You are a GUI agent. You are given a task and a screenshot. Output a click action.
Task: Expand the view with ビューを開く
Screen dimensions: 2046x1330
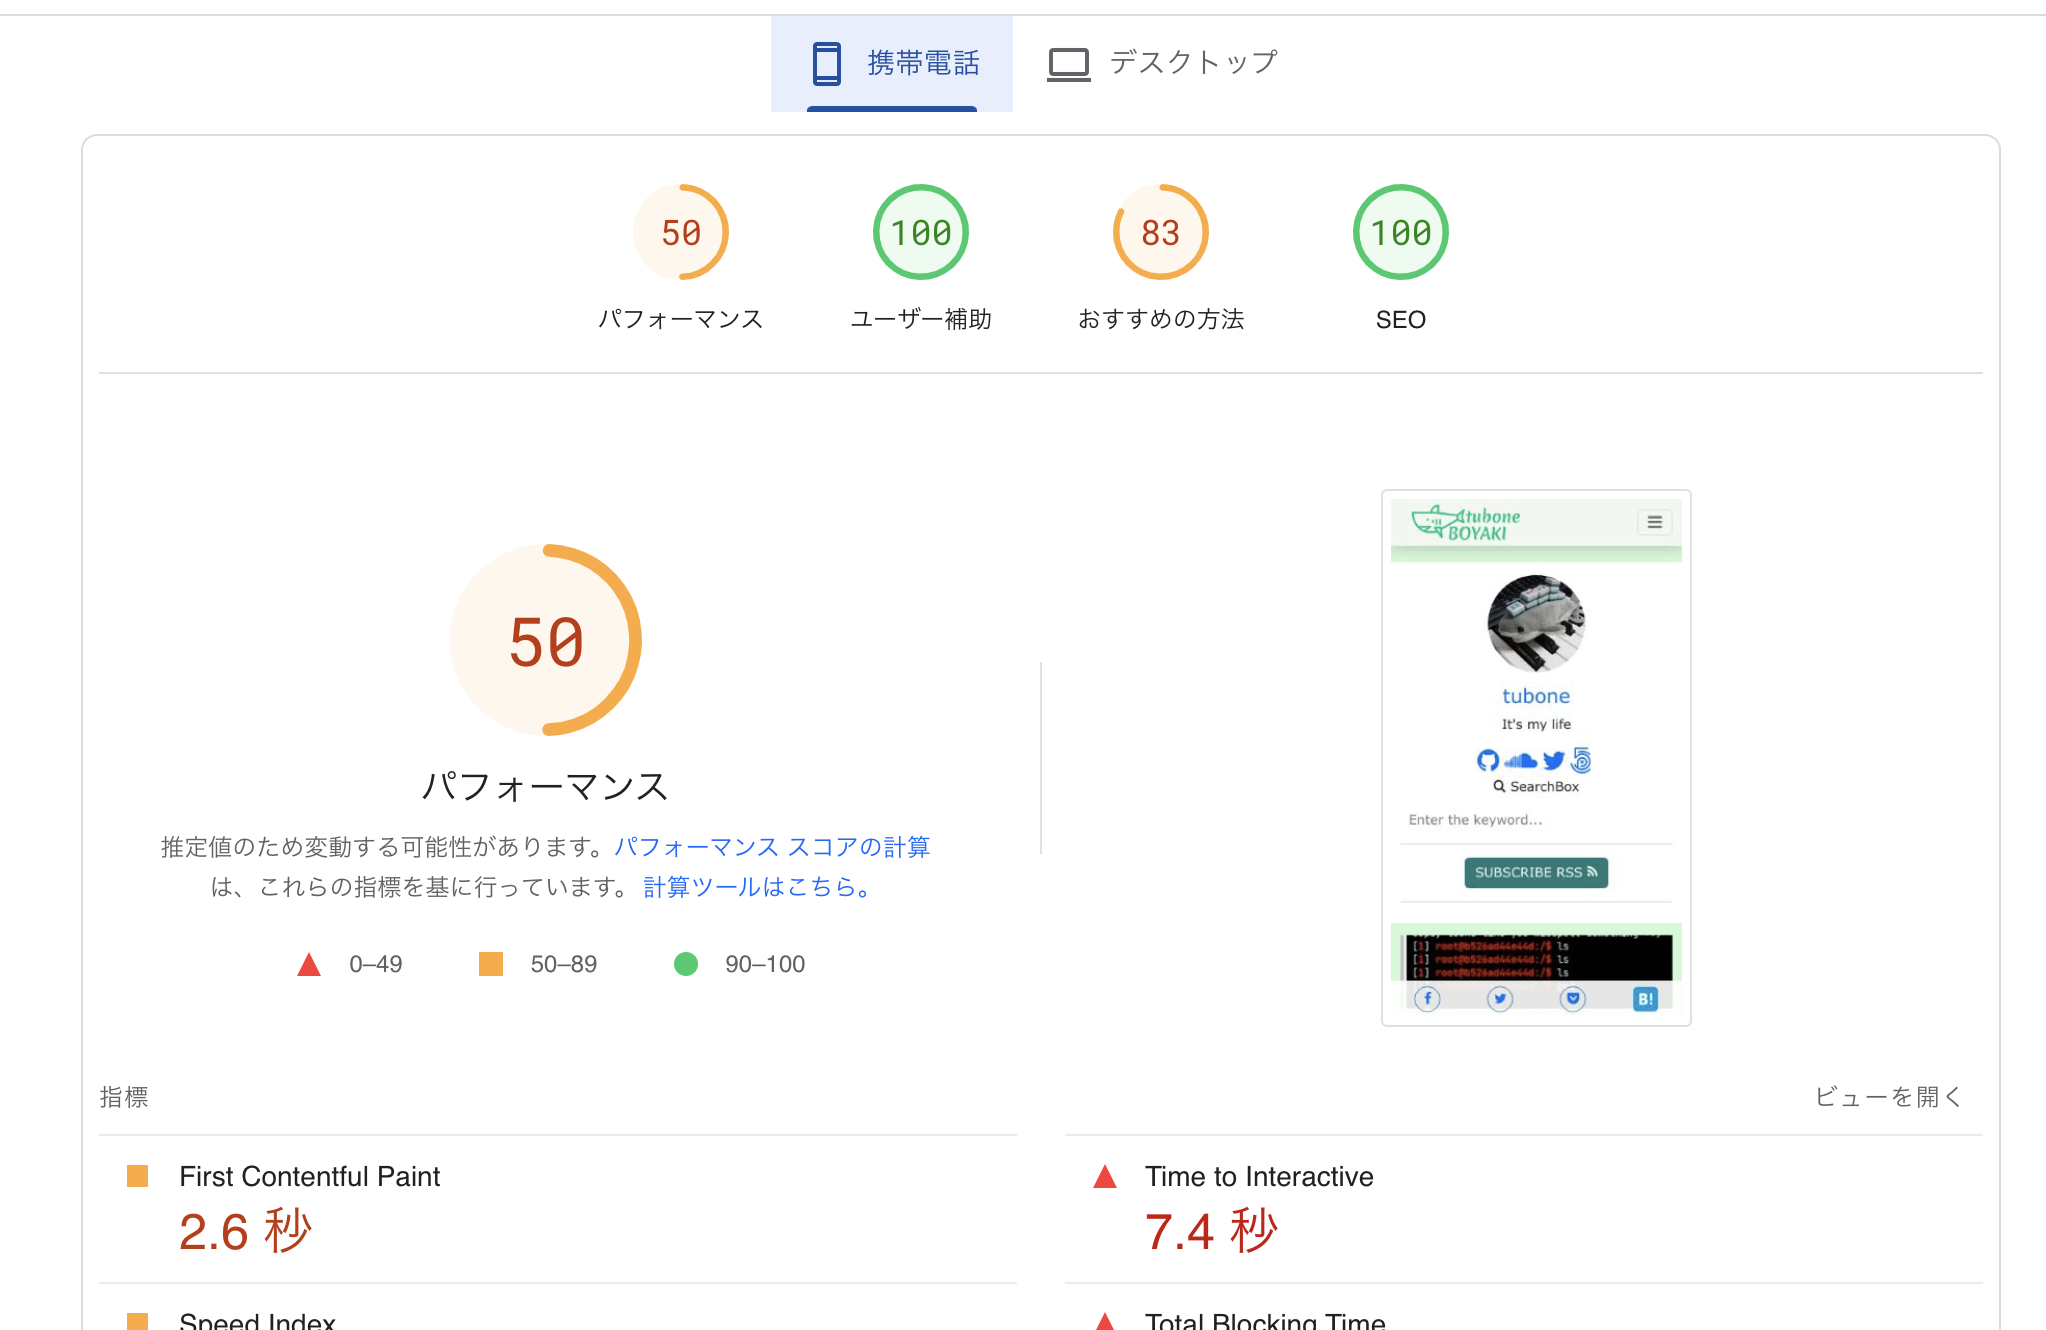(1889, 1096)
